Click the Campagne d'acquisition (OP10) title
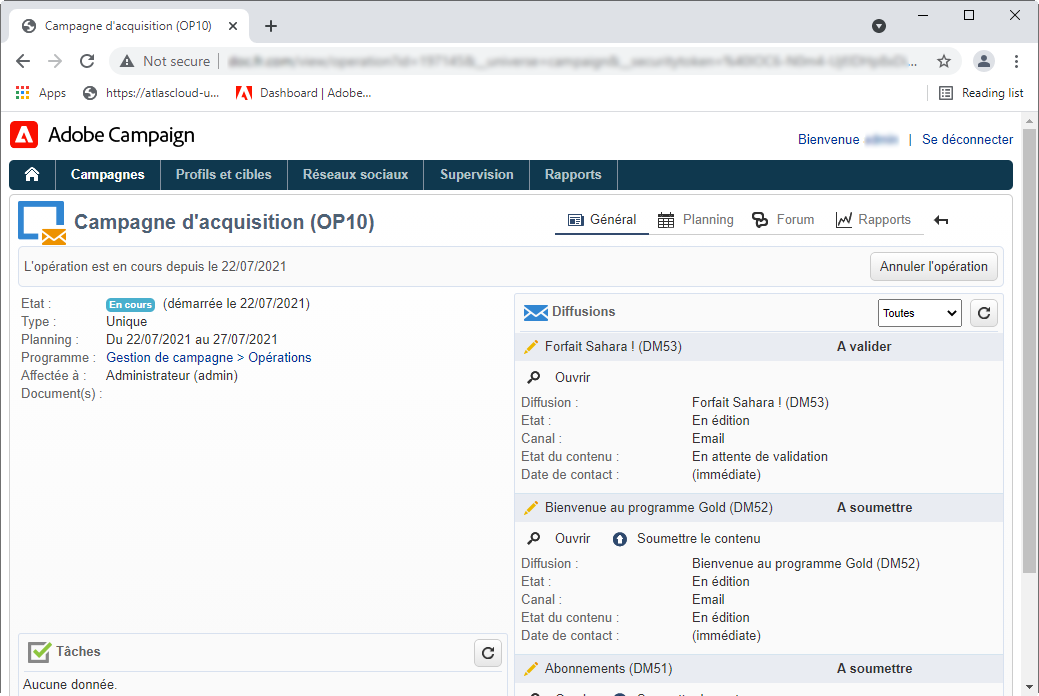 click(x=224, y=222)
